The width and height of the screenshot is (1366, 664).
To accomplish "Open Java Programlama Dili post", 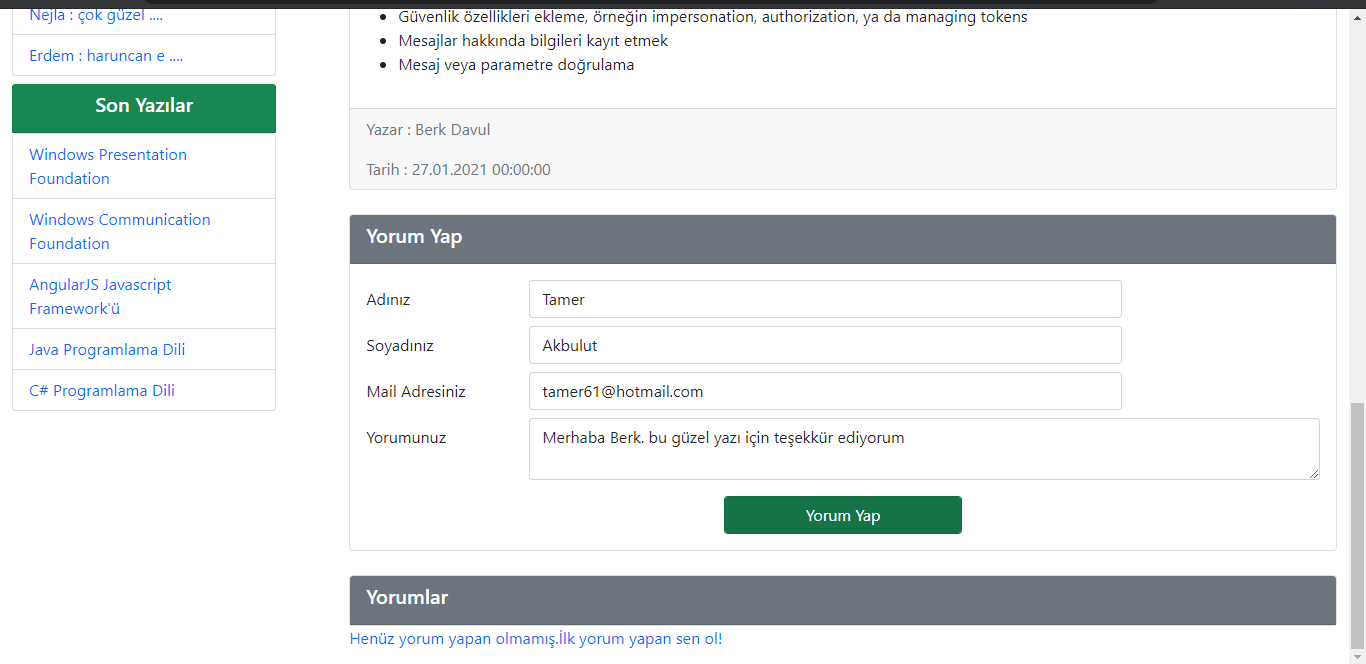I will coord(107,350).
